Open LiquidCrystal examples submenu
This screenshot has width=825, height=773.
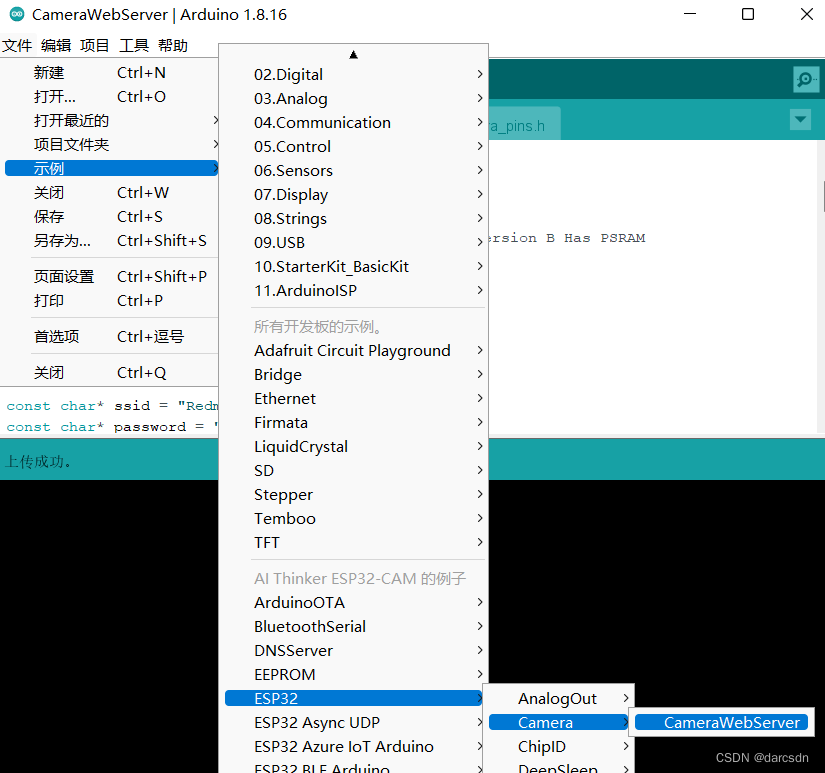pyautogui.click(x=354, y=447)
